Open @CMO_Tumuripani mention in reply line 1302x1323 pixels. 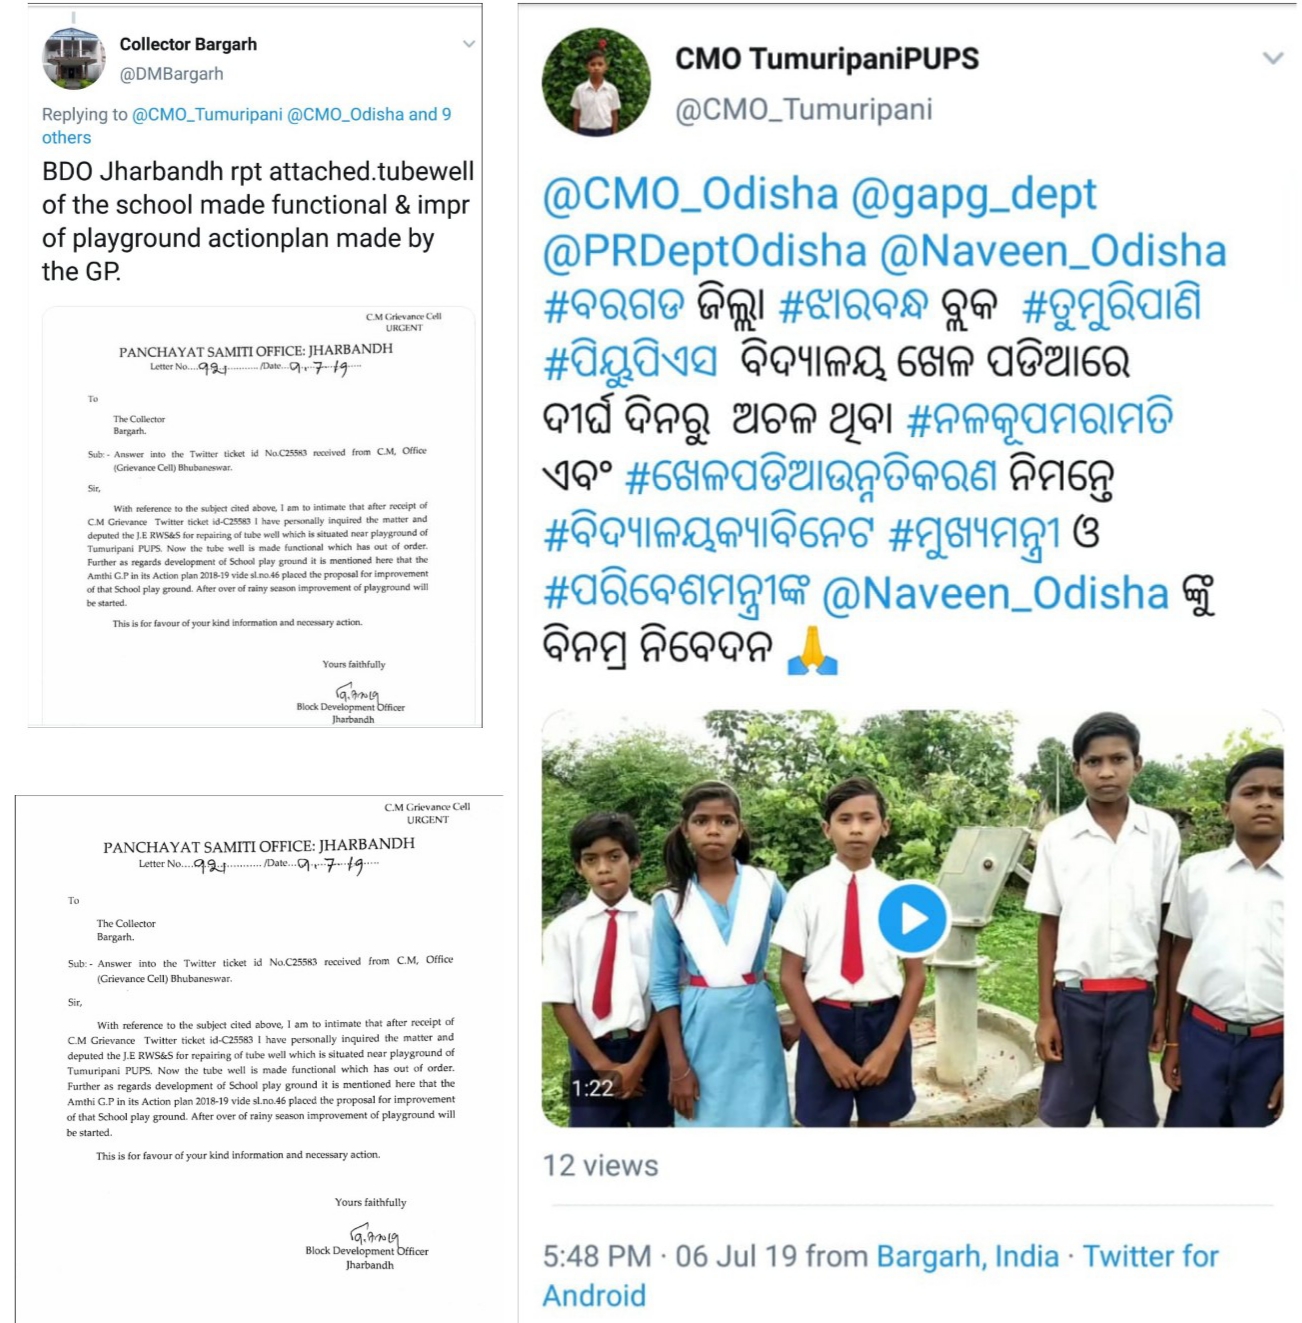coord(207,114)
